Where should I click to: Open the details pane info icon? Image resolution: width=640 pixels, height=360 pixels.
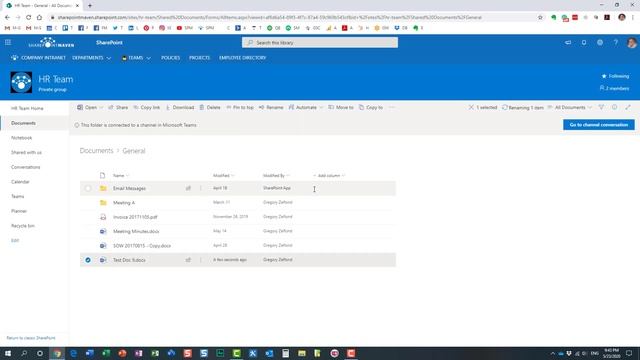pyautogui.click(x=614, y=107)
